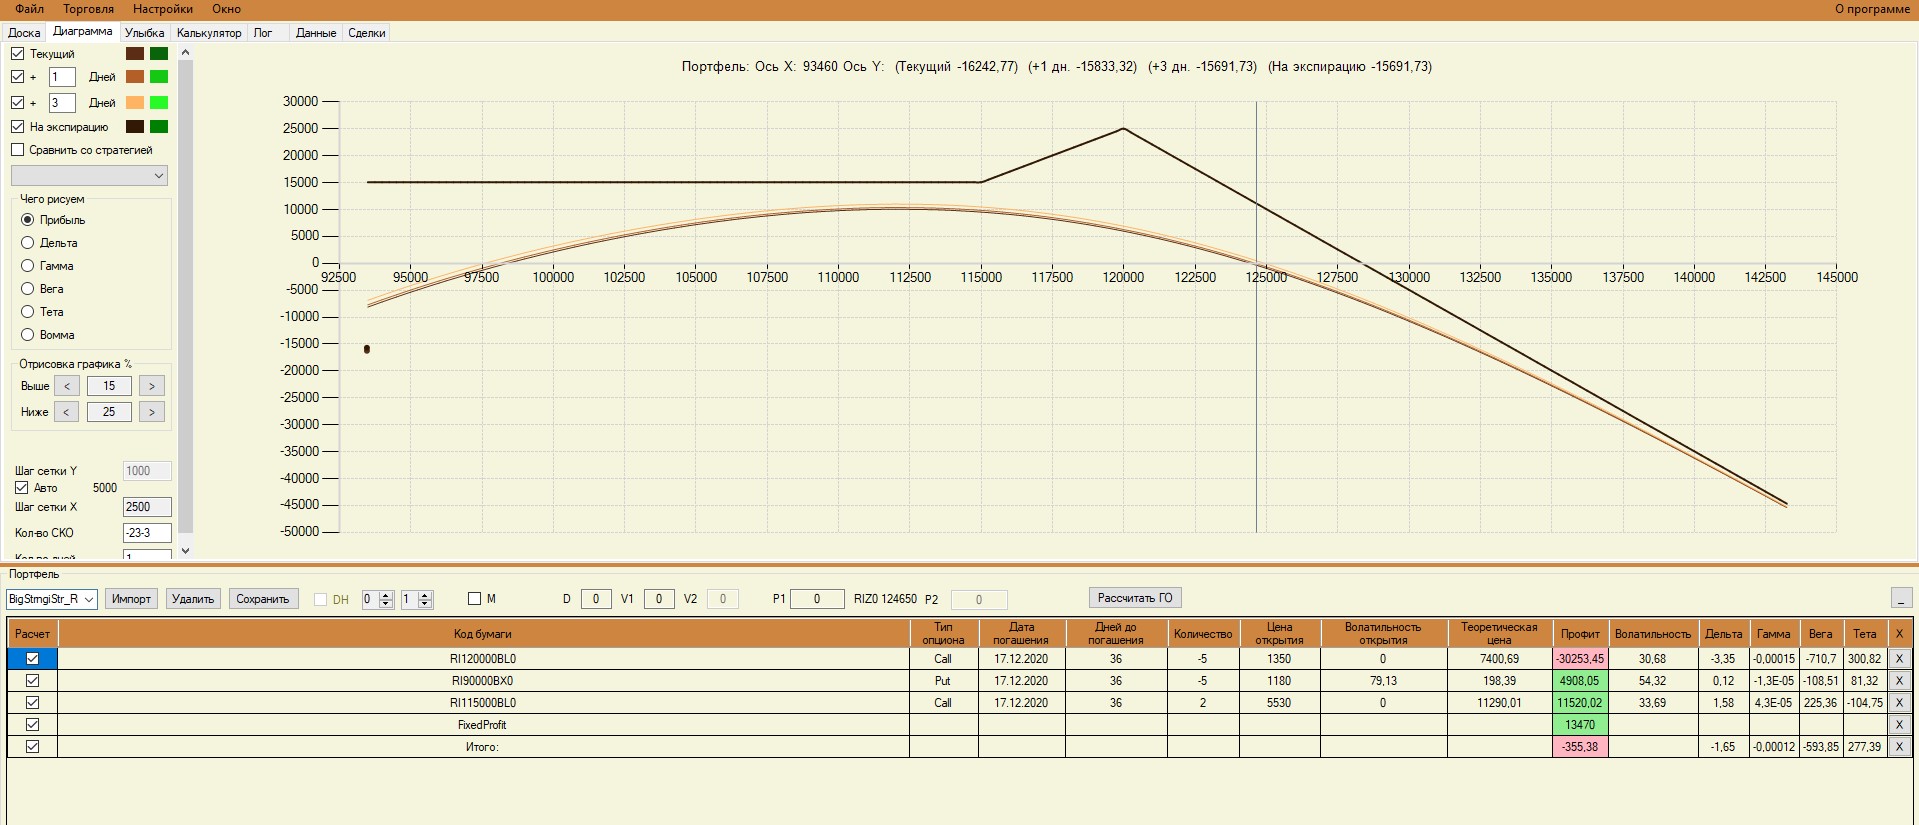Open the Окно menu
Image resolution: width=1919 pixels, height=825 pixels.
tap(227, 9)
